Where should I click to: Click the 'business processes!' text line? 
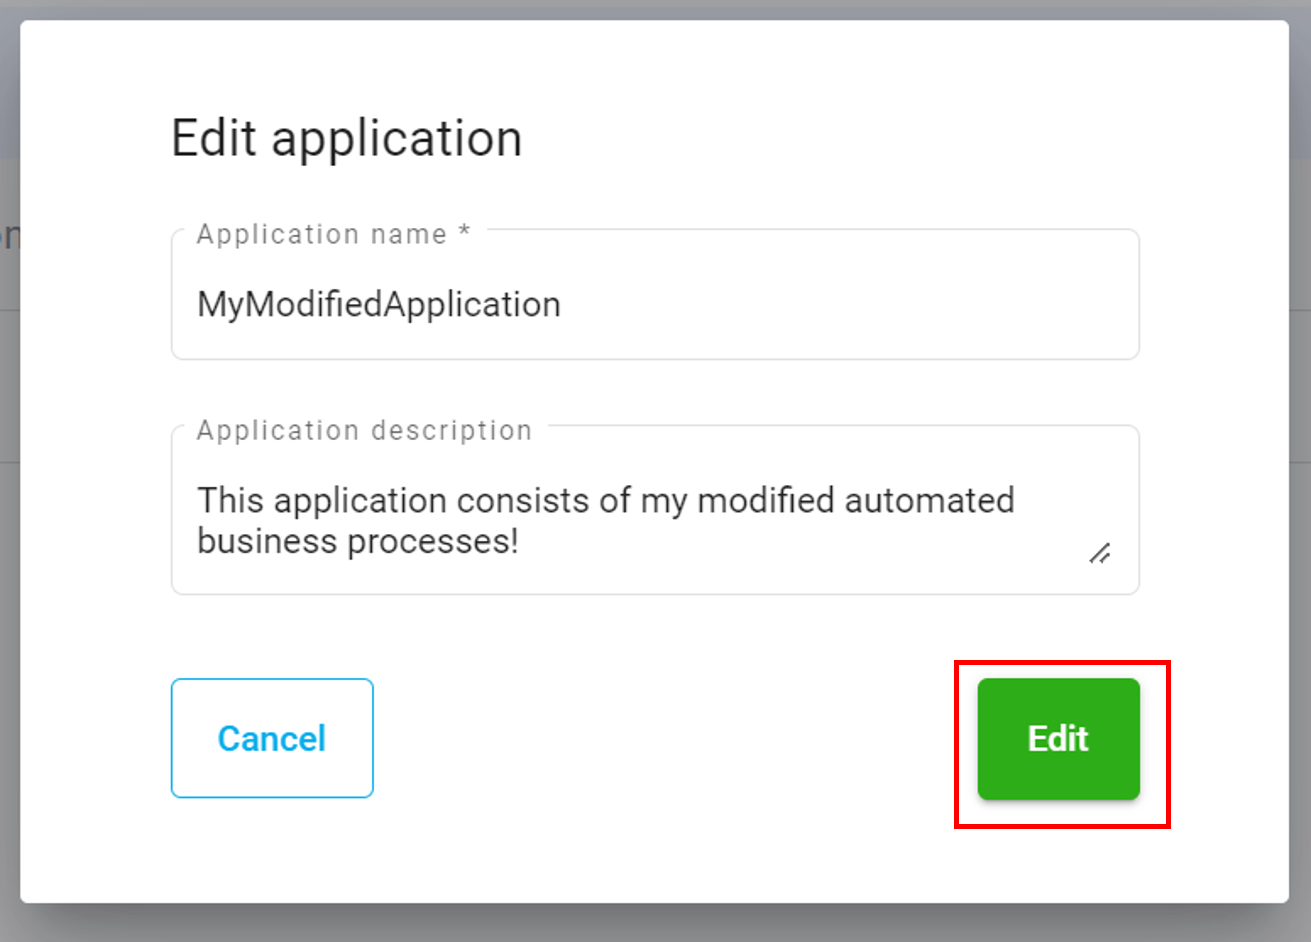click(357, 541)
